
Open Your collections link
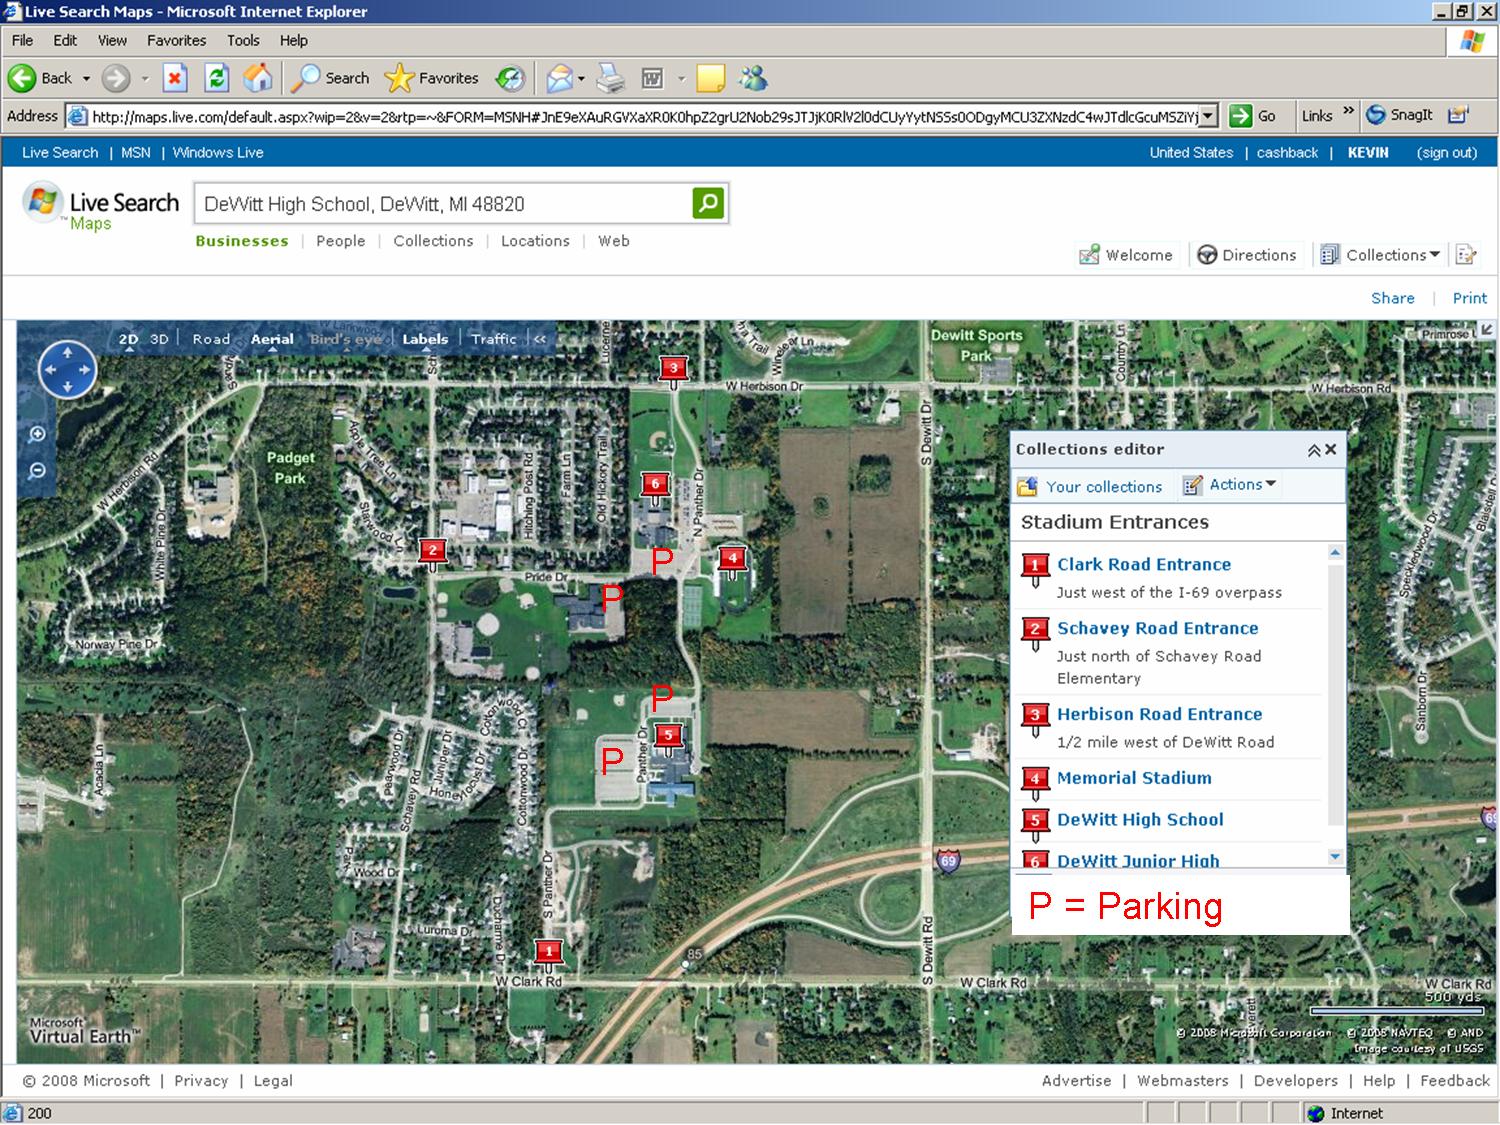coord(1103,487)
